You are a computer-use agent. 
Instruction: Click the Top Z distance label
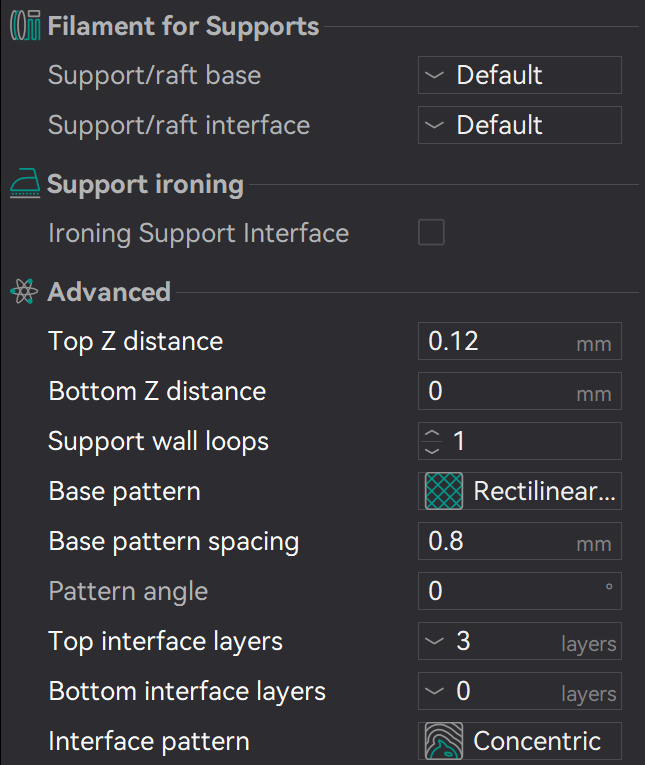point(135,341)
